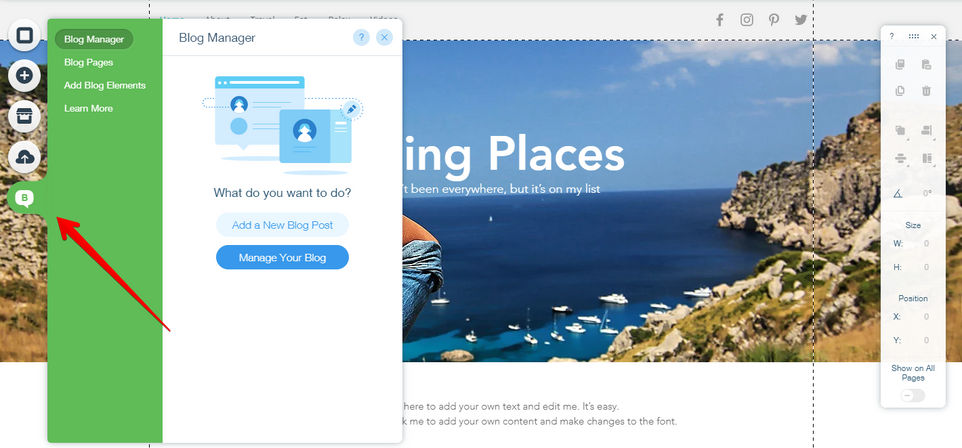Click the Copy icon in toolbar
962x448 pixels.
tap(900, 64)
